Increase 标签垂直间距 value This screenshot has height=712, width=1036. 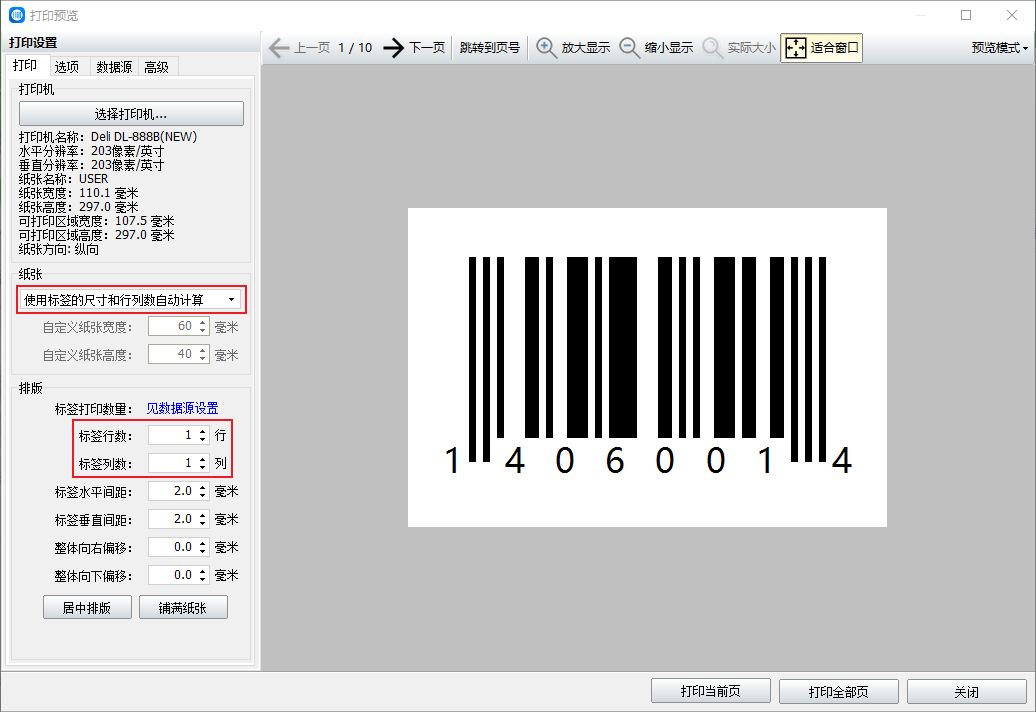(x=202, y=515)
